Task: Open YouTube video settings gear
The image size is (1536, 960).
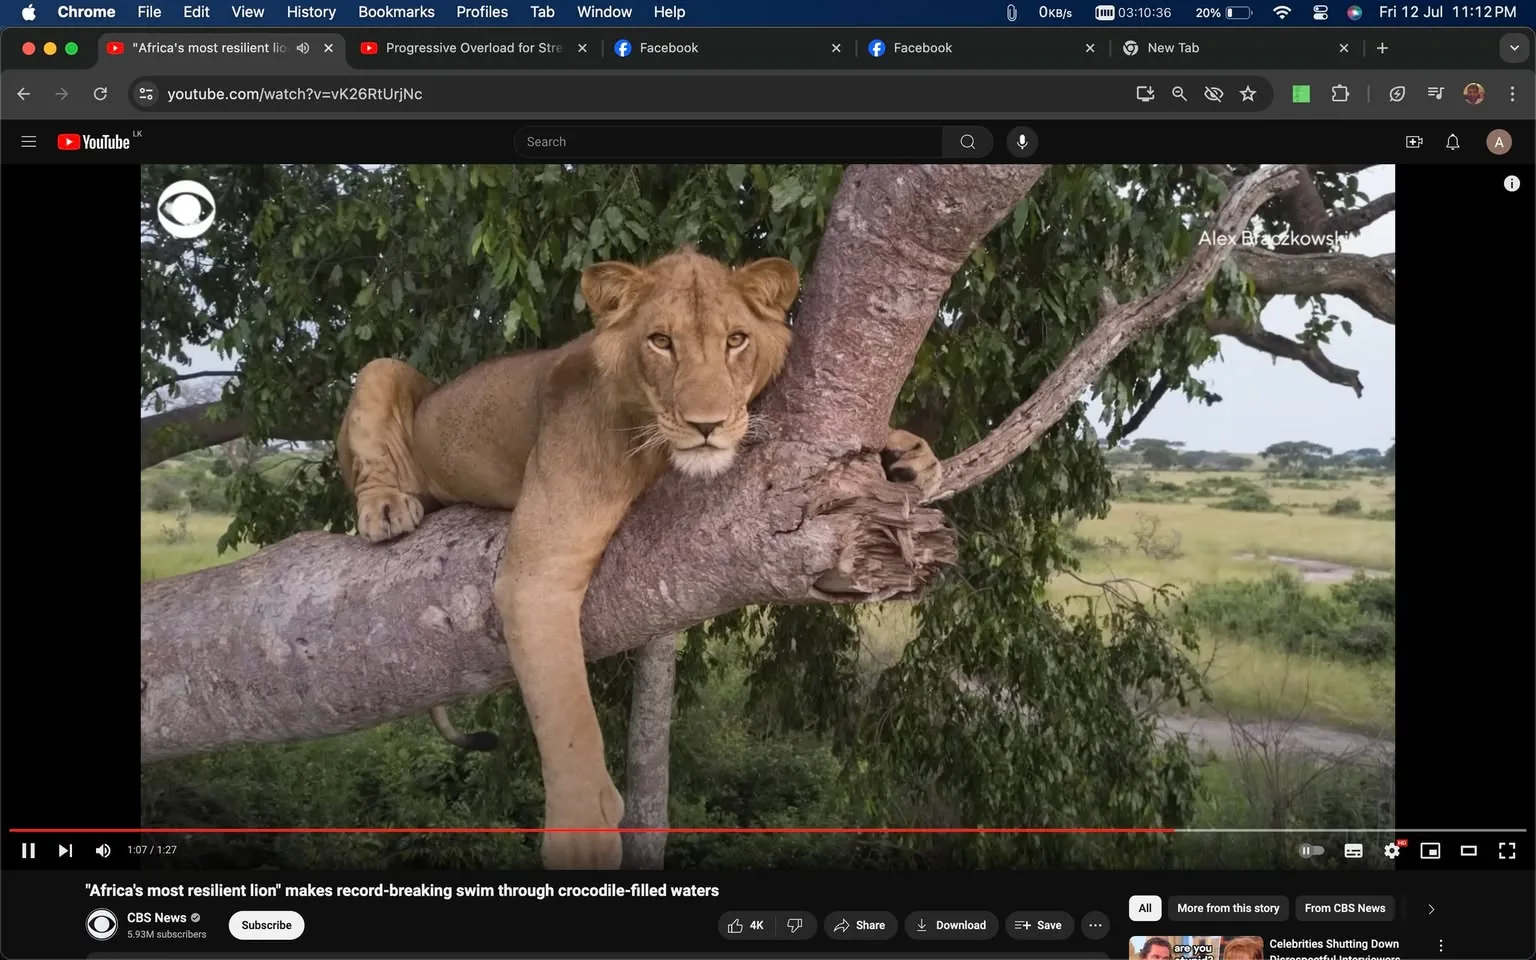Action: click(x=1391, y=850)
